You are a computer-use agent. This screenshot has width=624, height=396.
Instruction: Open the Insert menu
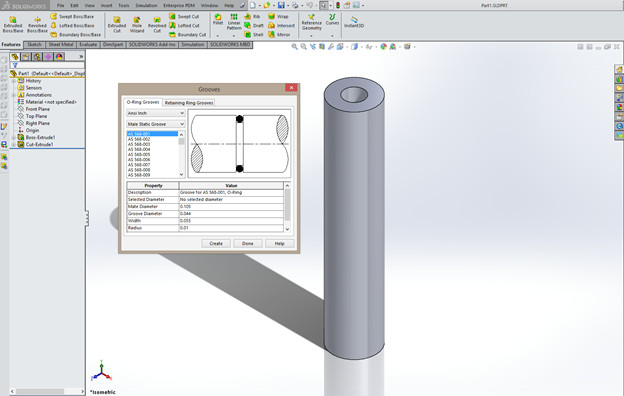point(106,6)
